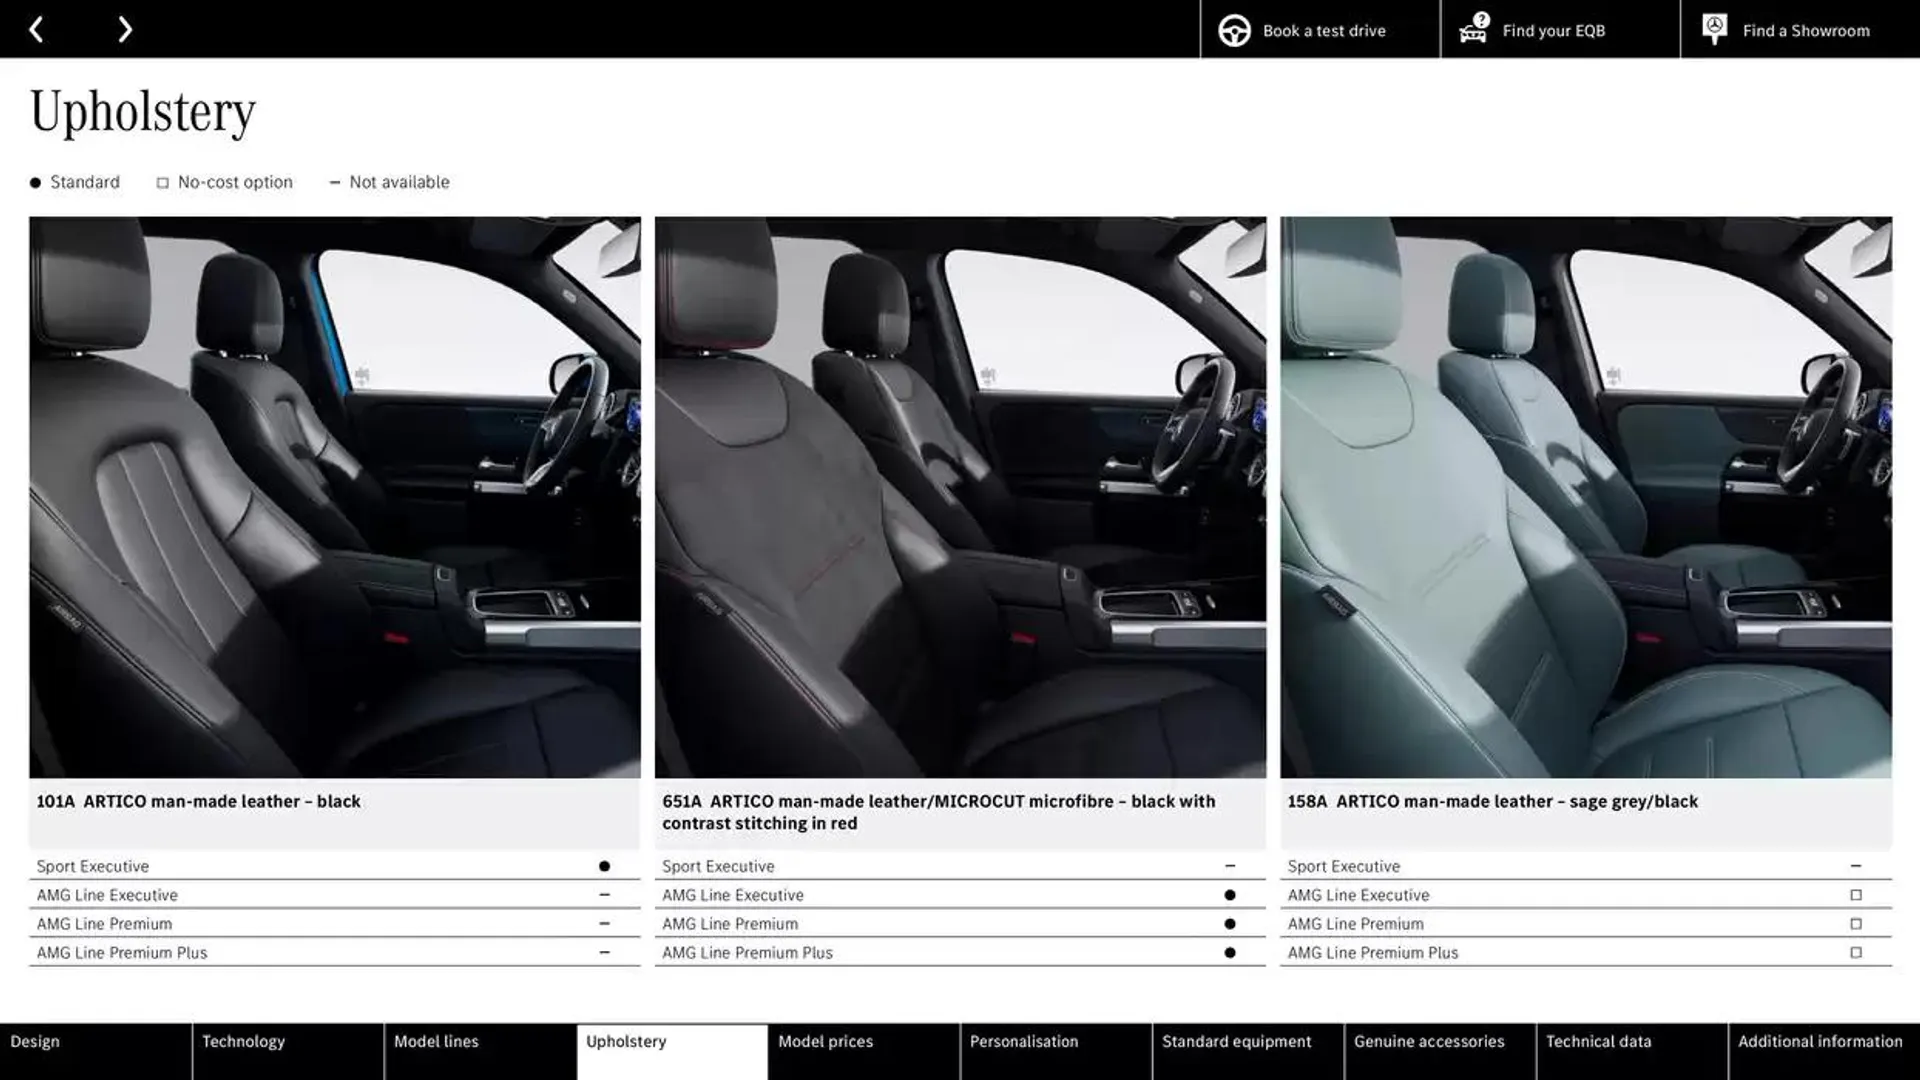This screenshot has height=1080, width=1920.
Task: Toggle No-cost option checkbox for 158A sage grey
Action: pos(1855,894)
